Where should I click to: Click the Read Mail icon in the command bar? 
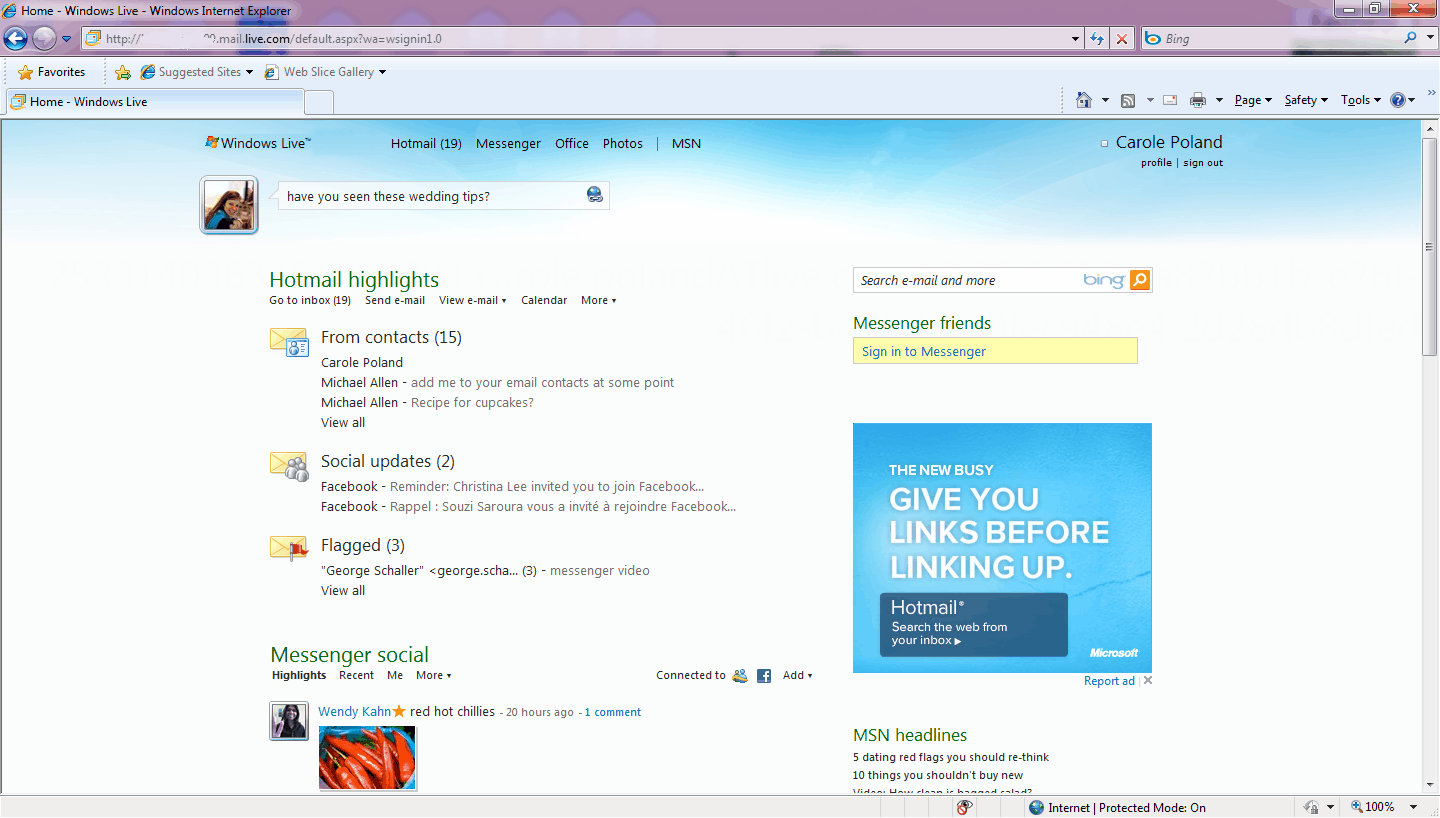tap(1170, 100)
